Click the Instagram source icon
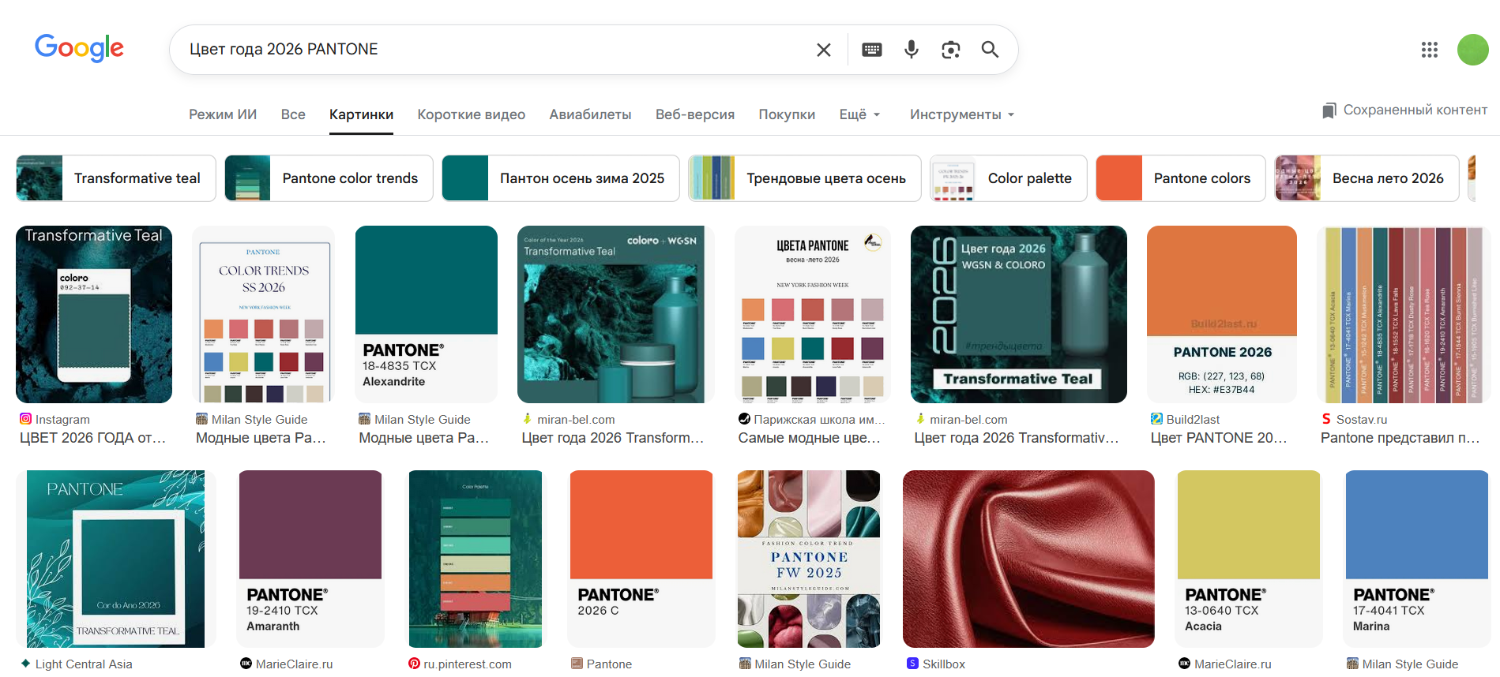The width and height of the screenshot is (1500, 677). pyautogui.click(x=26, y=419)
